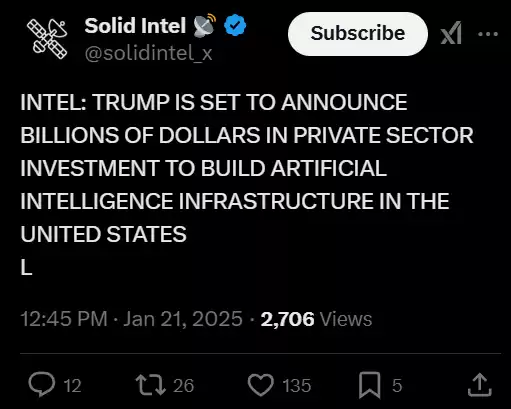Open the 12:45 PM timestamp link
This screenshot has height=409, width=511.
(64, 319)
